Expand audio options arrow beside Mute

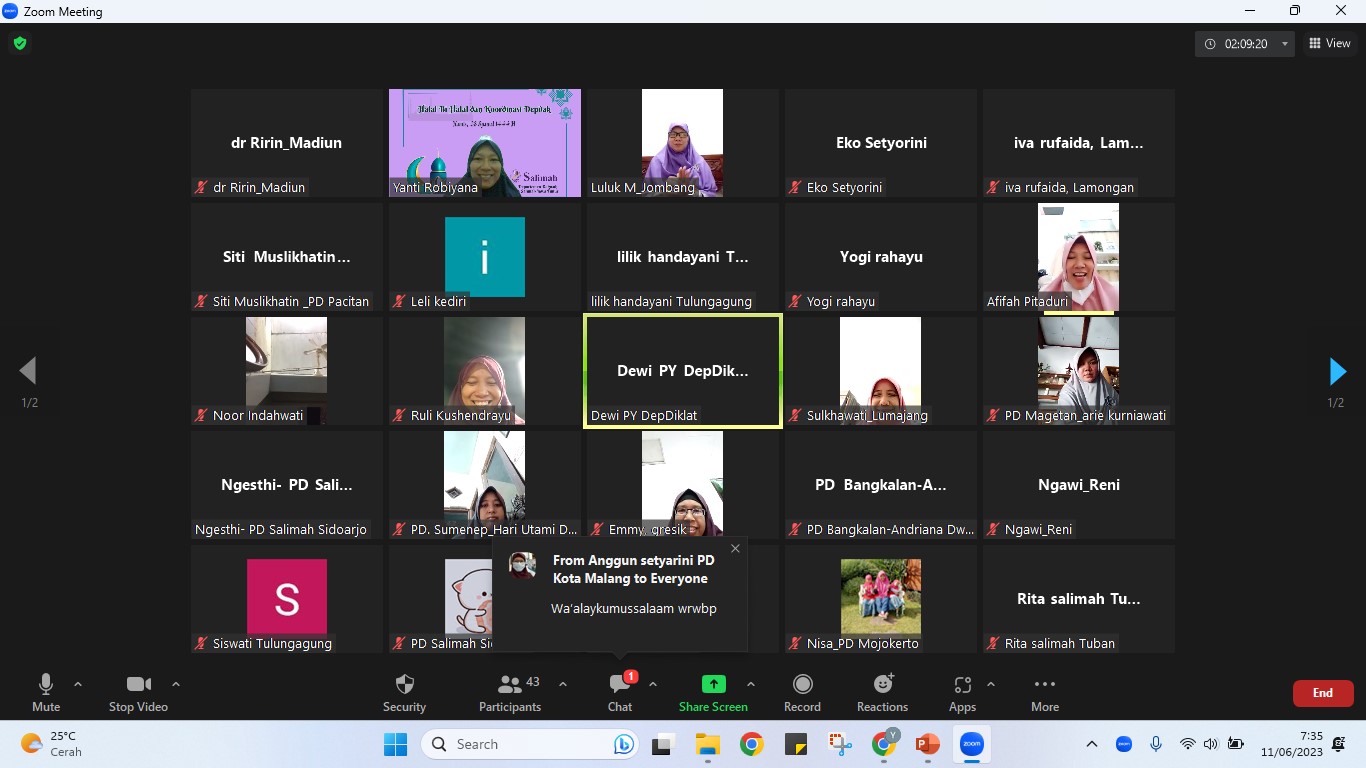(78, 685)
